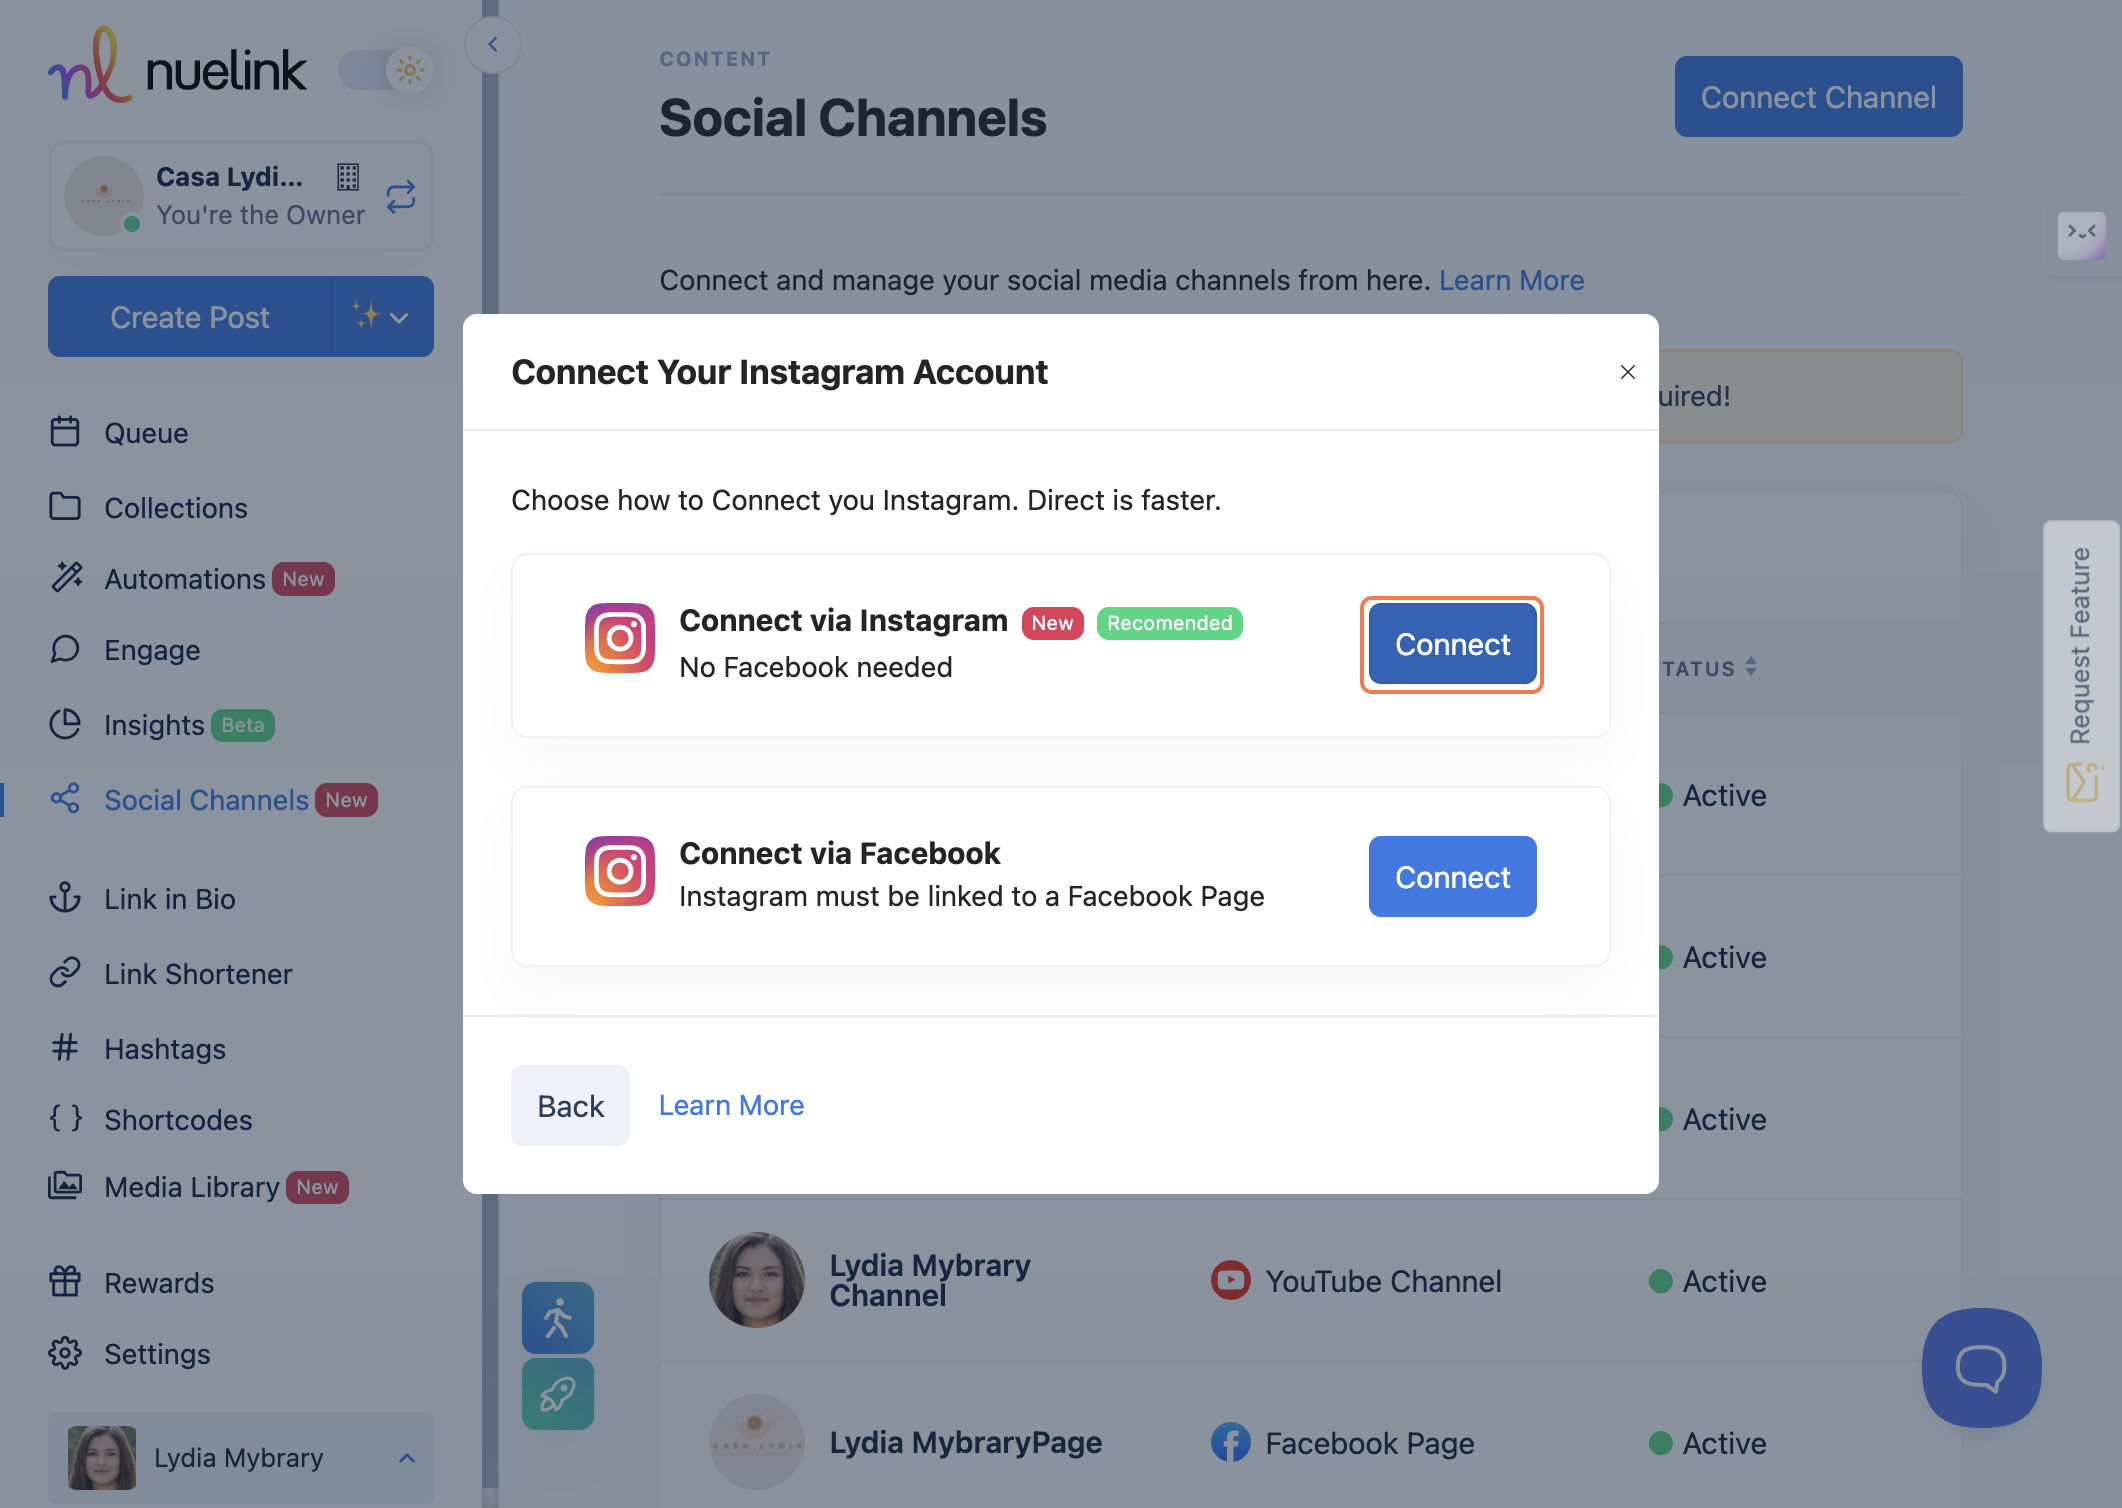The image size is (2122, 1508).
Task: Click the workspace building icon beside Casa Lydi
Action: 348,177
